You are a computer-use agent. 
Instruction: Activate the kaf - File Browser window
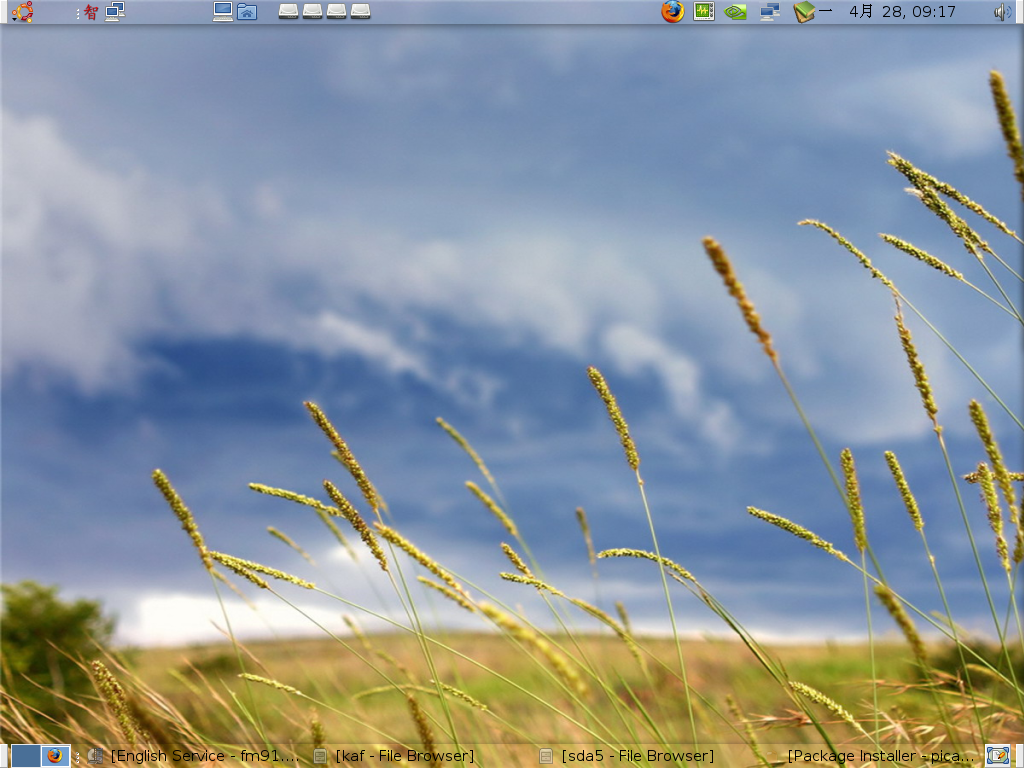pyautogui.click(x=394, y=756)
